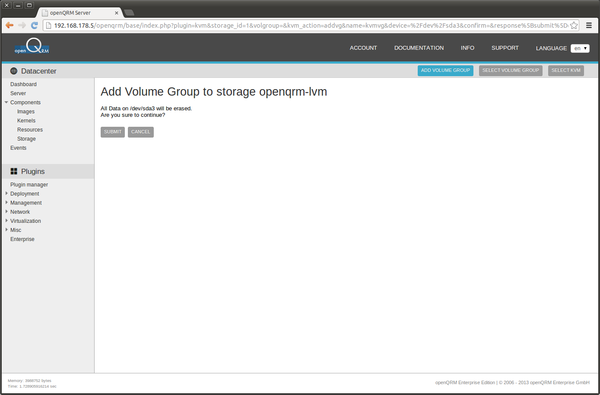
Task: Go back with browser back arrow
Action: point(10,25)
